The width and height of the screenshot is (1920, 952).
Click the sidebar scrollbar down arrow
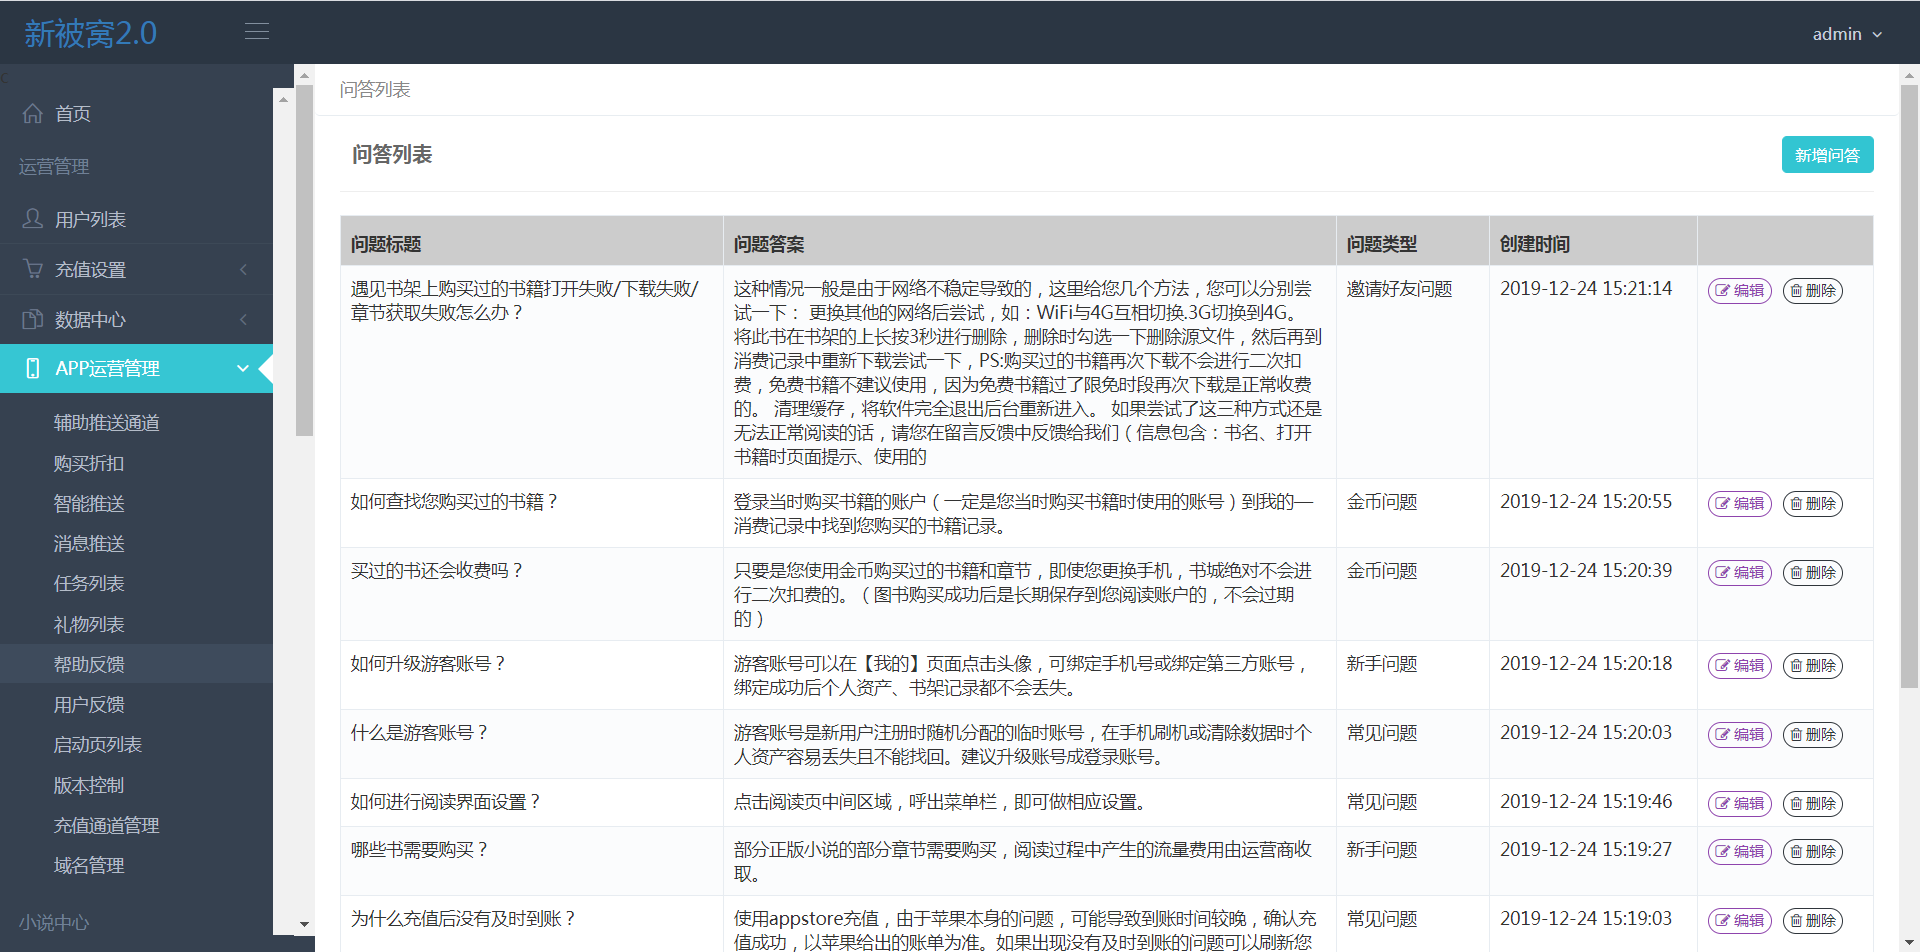[x=304, y=925]
